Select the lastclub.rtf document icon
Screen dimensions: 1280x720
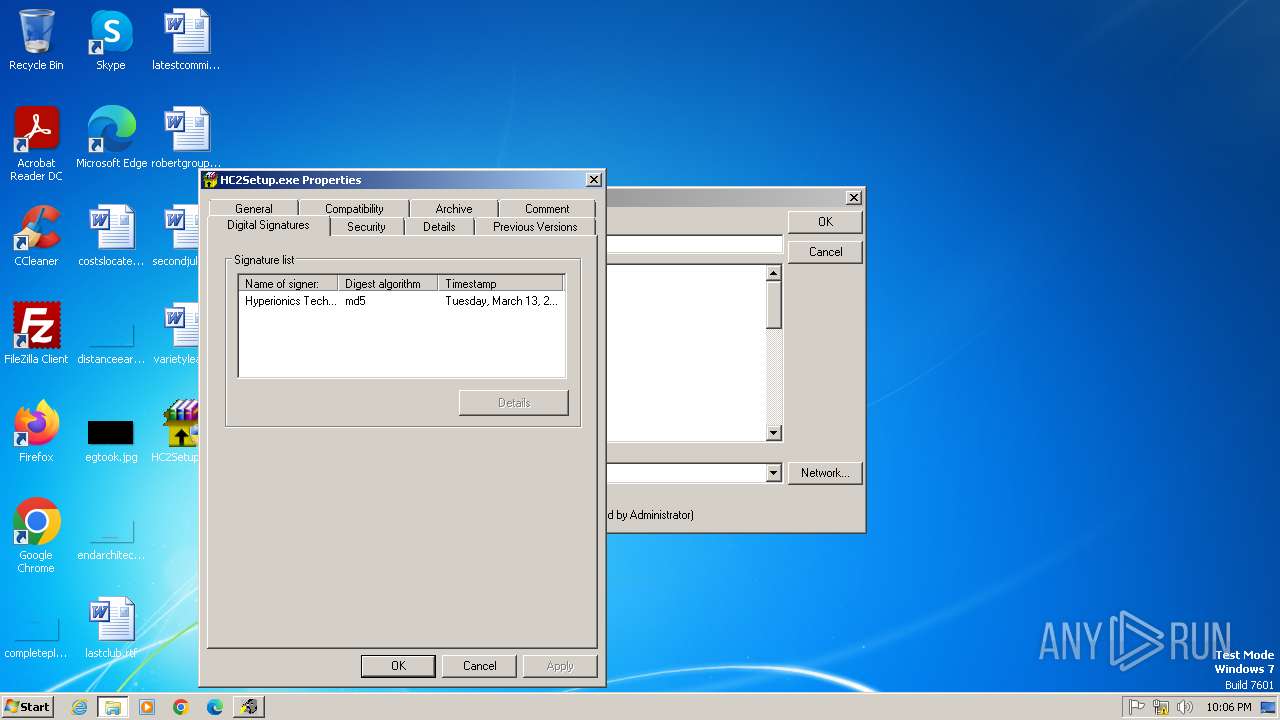pyautogui.click(x=111, y=628)
